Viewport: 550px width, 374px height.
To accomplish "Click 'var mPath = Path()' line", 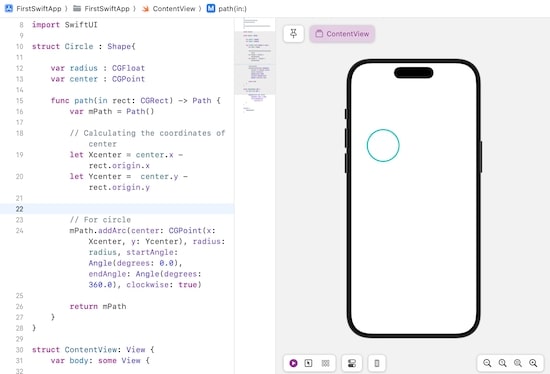I will coord(112,112).
